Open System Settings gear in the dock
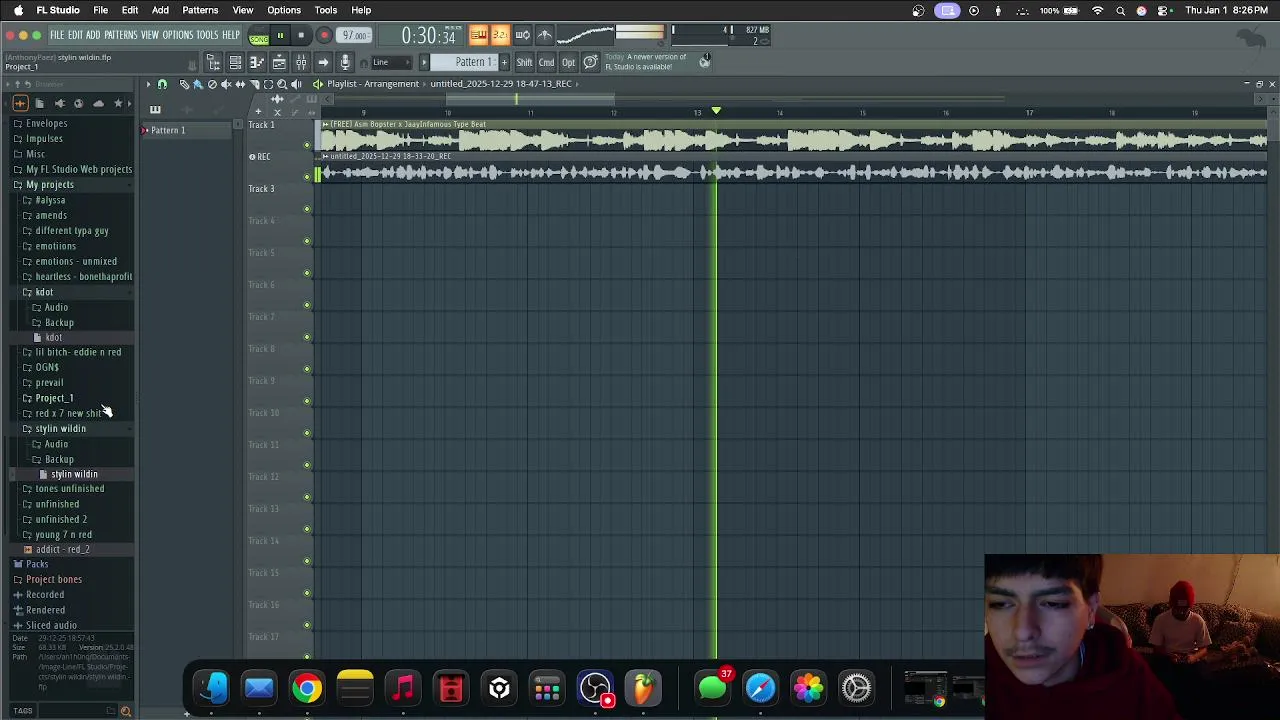The height and width of the screenshot is (720, 1280). pos(857,688)
